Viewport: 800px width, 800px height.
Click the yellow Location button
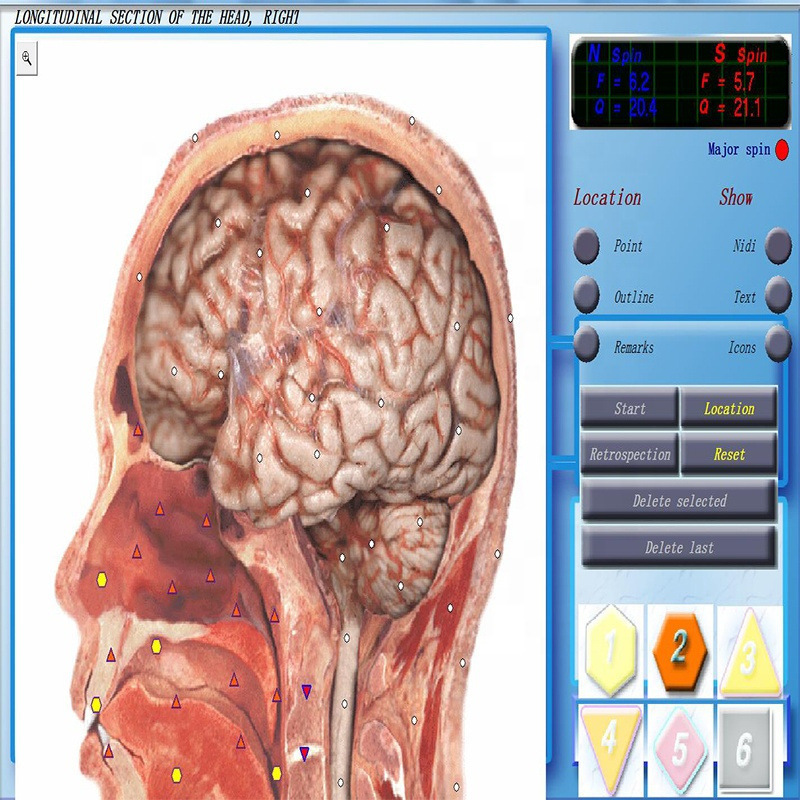click(x=729, y=407)
